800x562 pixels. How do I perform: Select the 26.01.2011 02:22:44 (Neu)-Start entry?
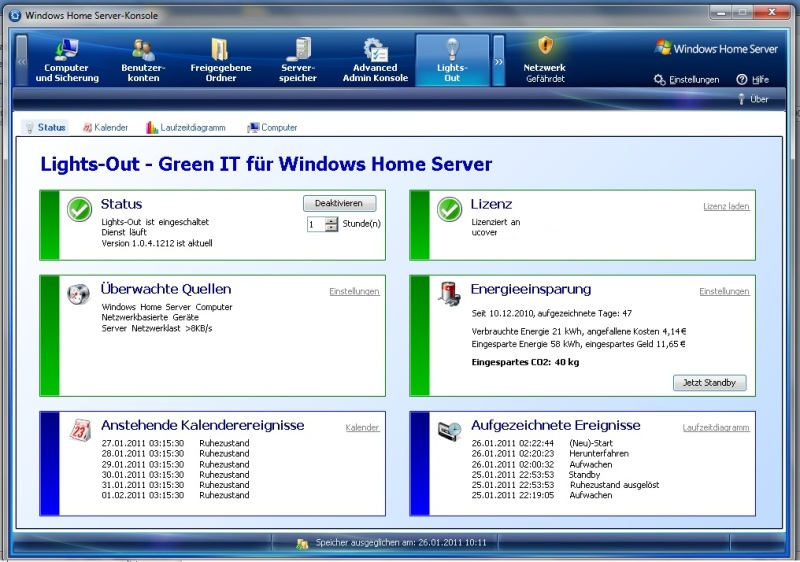coord(542,443)
